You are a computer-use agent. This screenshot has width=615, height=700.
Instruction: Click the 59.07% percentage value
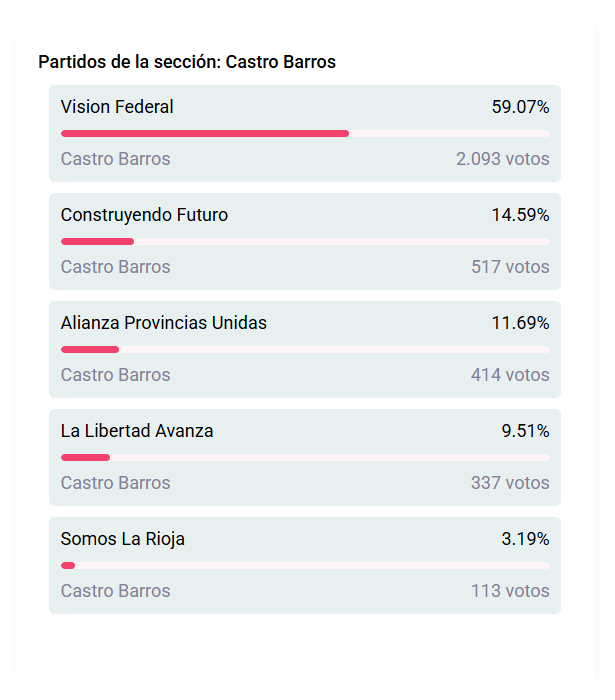(520, 107)
